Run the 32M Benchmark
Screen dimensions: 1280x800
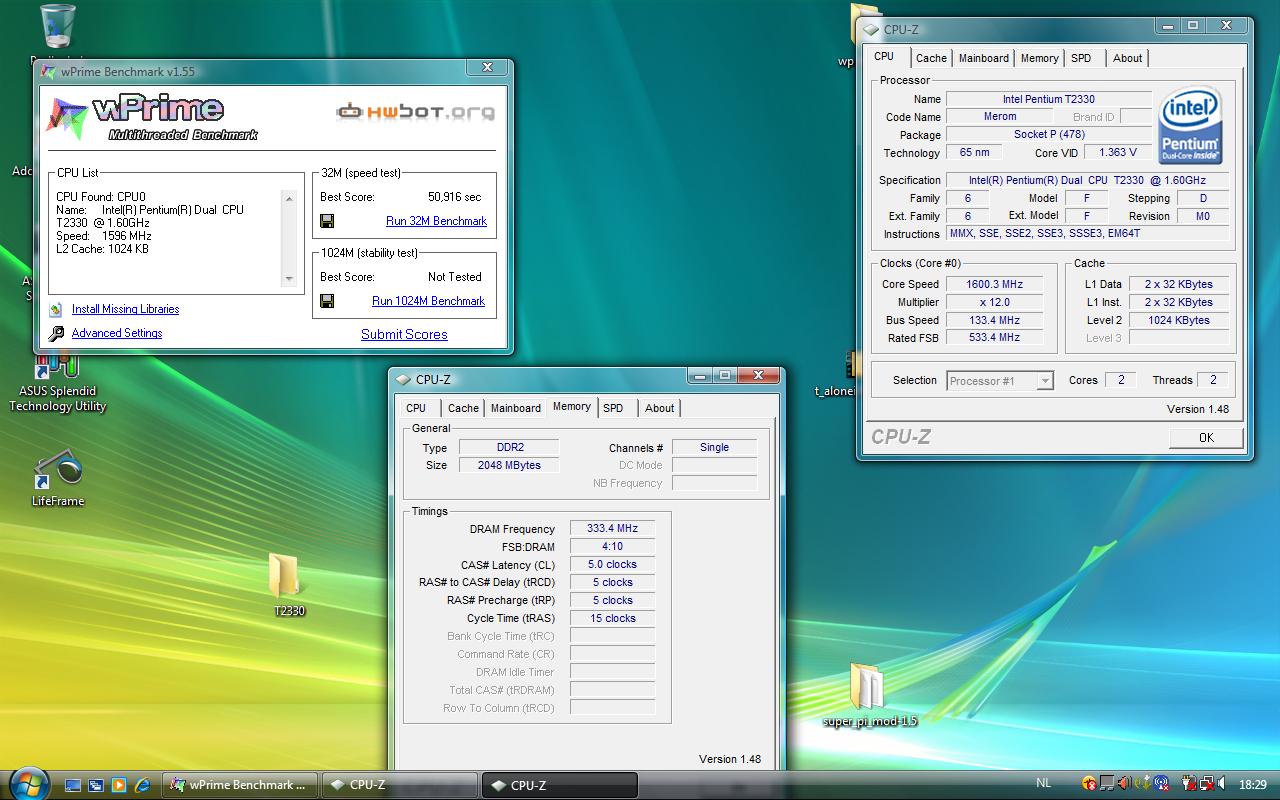pyautogui.click(x=436, y=221)
